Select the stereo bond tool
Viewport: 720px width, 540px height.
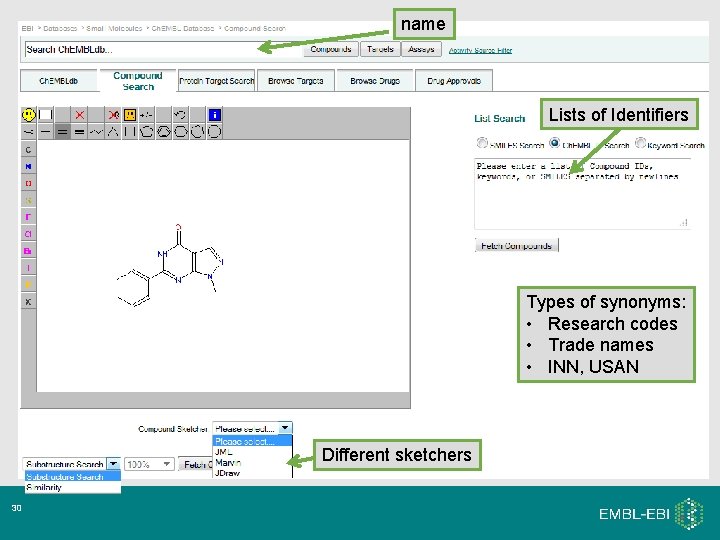28,132
